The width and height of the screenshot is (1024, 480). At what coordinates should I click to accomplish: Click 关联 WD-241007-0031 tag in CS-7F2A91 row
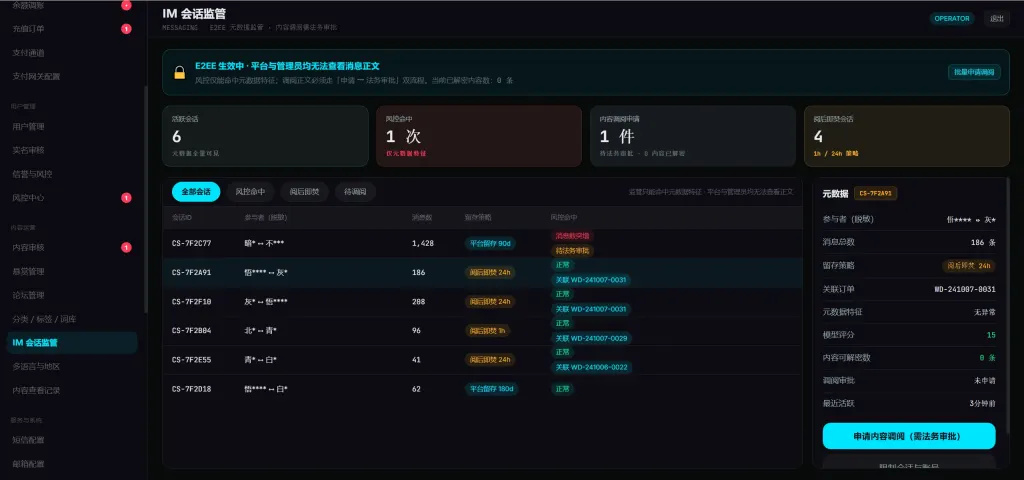(x=591, y=280)
